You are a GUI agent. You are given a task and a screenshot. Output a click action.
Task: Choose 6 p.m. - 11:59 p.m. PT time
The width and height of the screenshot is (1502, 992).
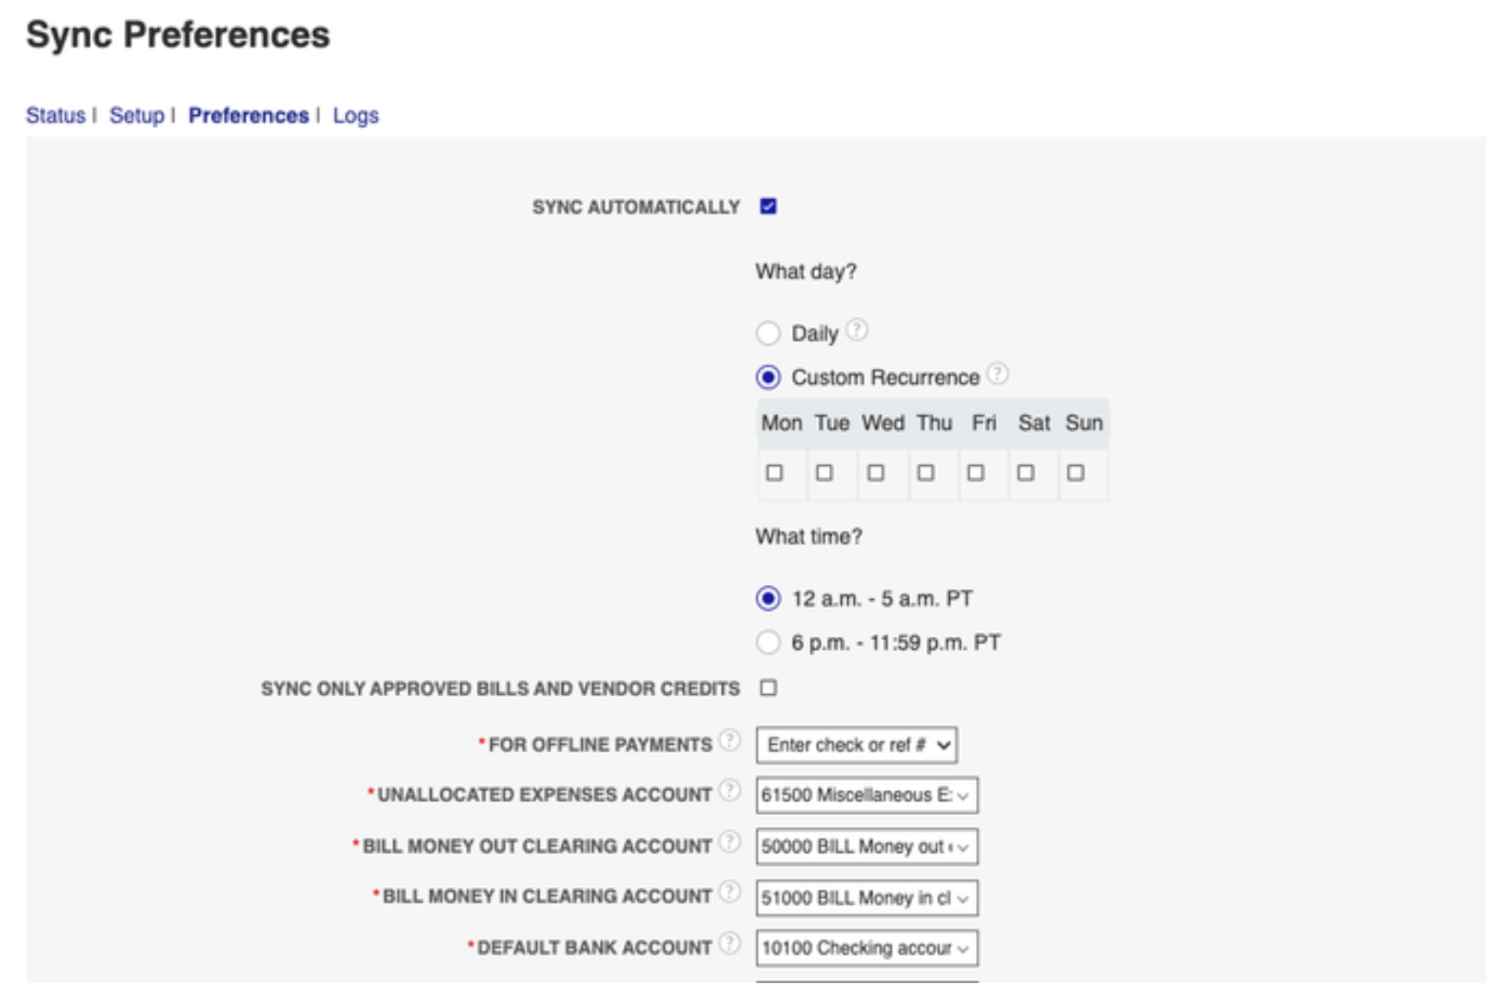coord(768,642)
